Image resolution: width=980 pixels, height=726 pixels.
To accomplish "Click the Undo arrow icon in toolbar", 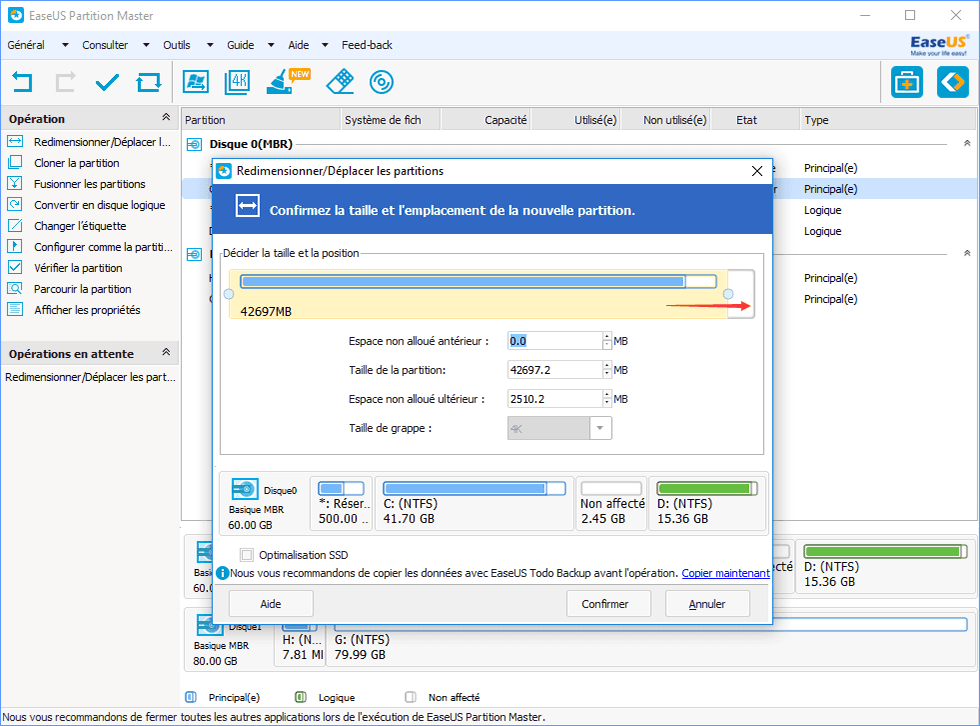I will coord(22,82).
